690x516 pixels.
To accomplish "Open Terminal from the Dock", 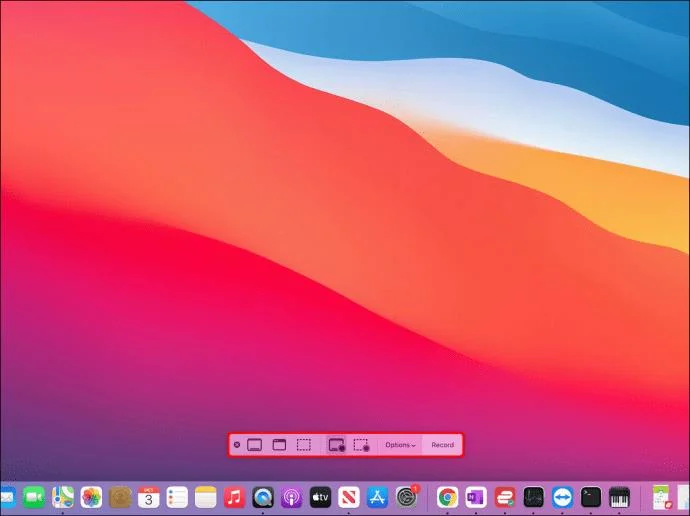I will 591,497.
